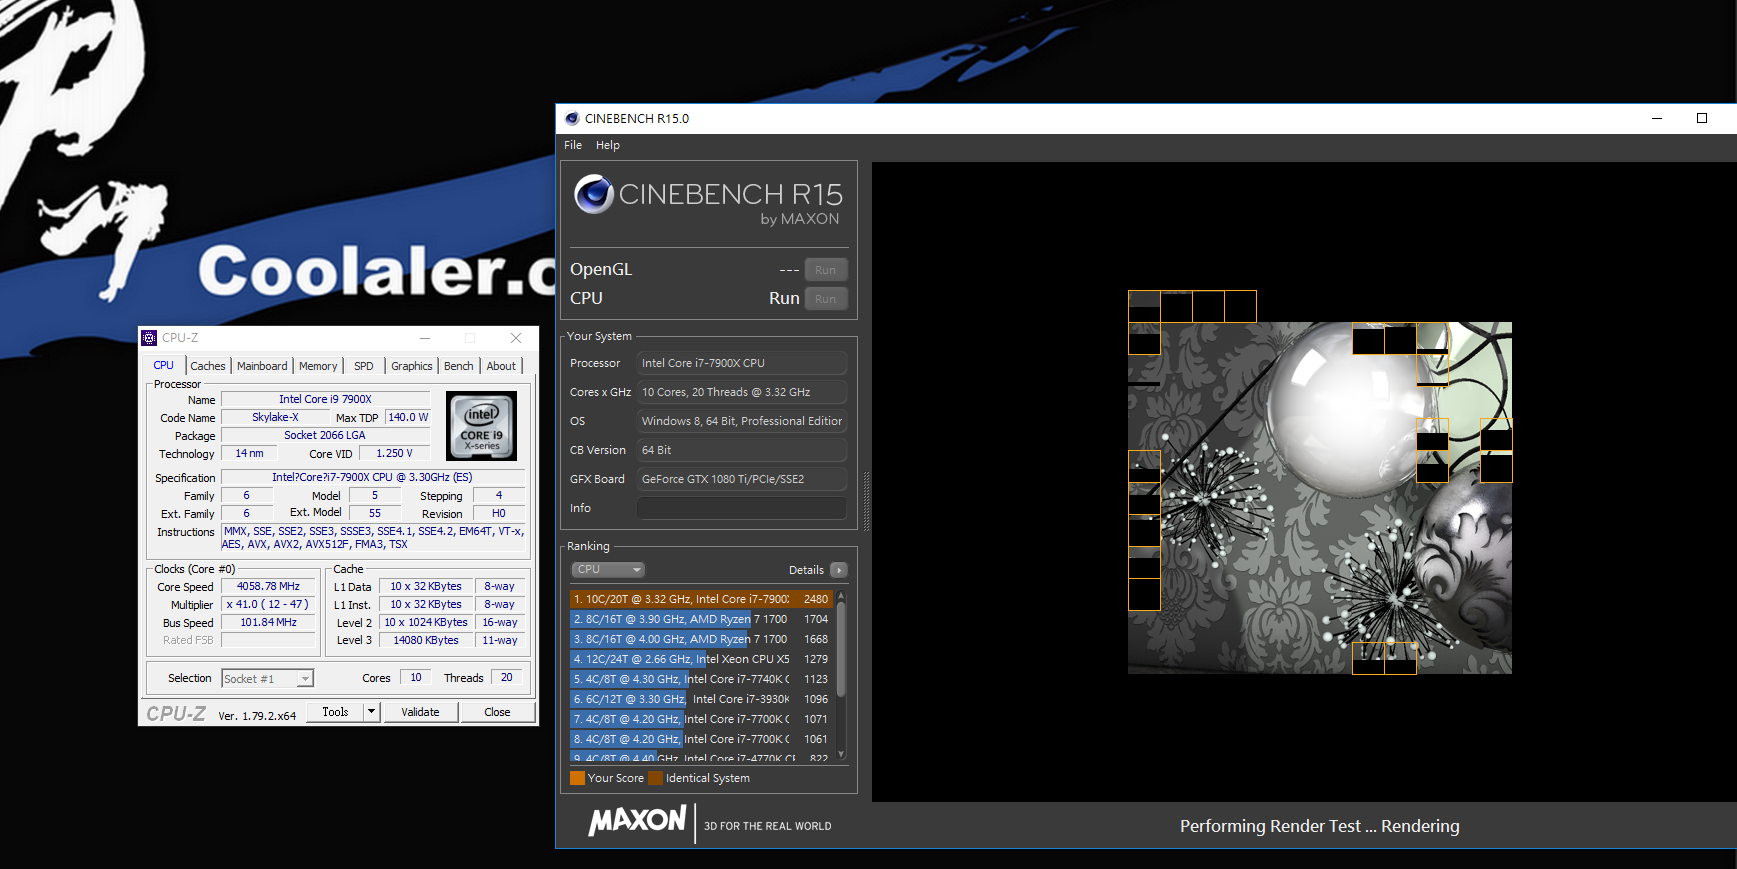Click the Cinebench logo sphere icon
Screen dimensions: 1737x869
pyautogui.click(x=594, y=194)
